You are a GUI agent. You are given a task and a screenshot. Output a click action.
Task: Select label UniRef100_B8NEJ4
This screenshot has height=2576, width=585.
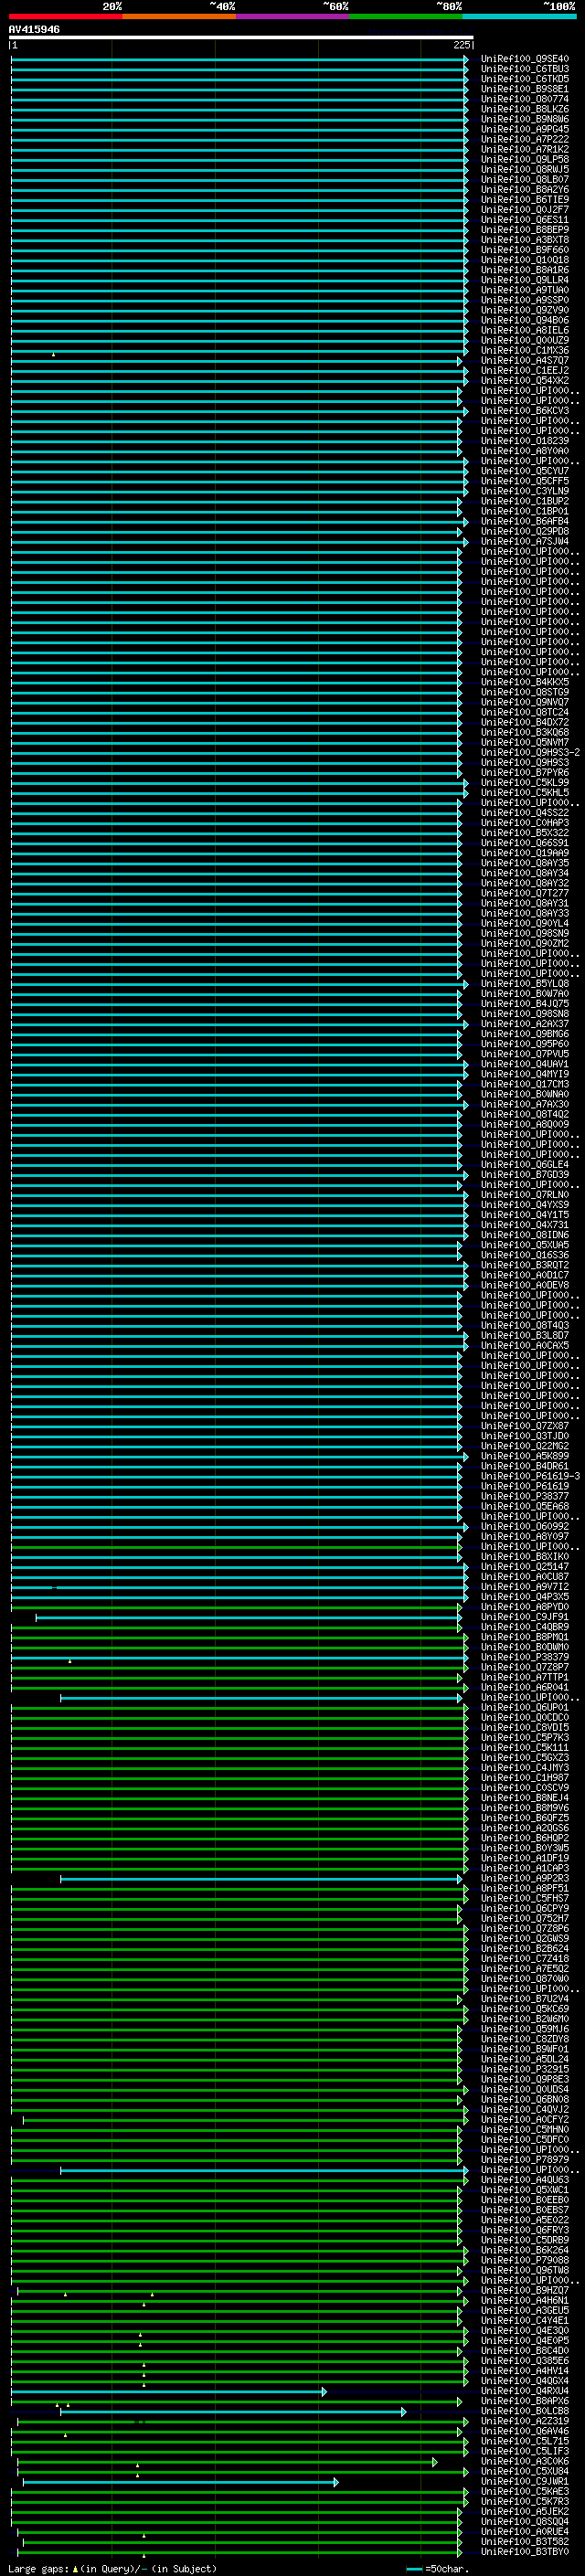(x=525, y=1798)
